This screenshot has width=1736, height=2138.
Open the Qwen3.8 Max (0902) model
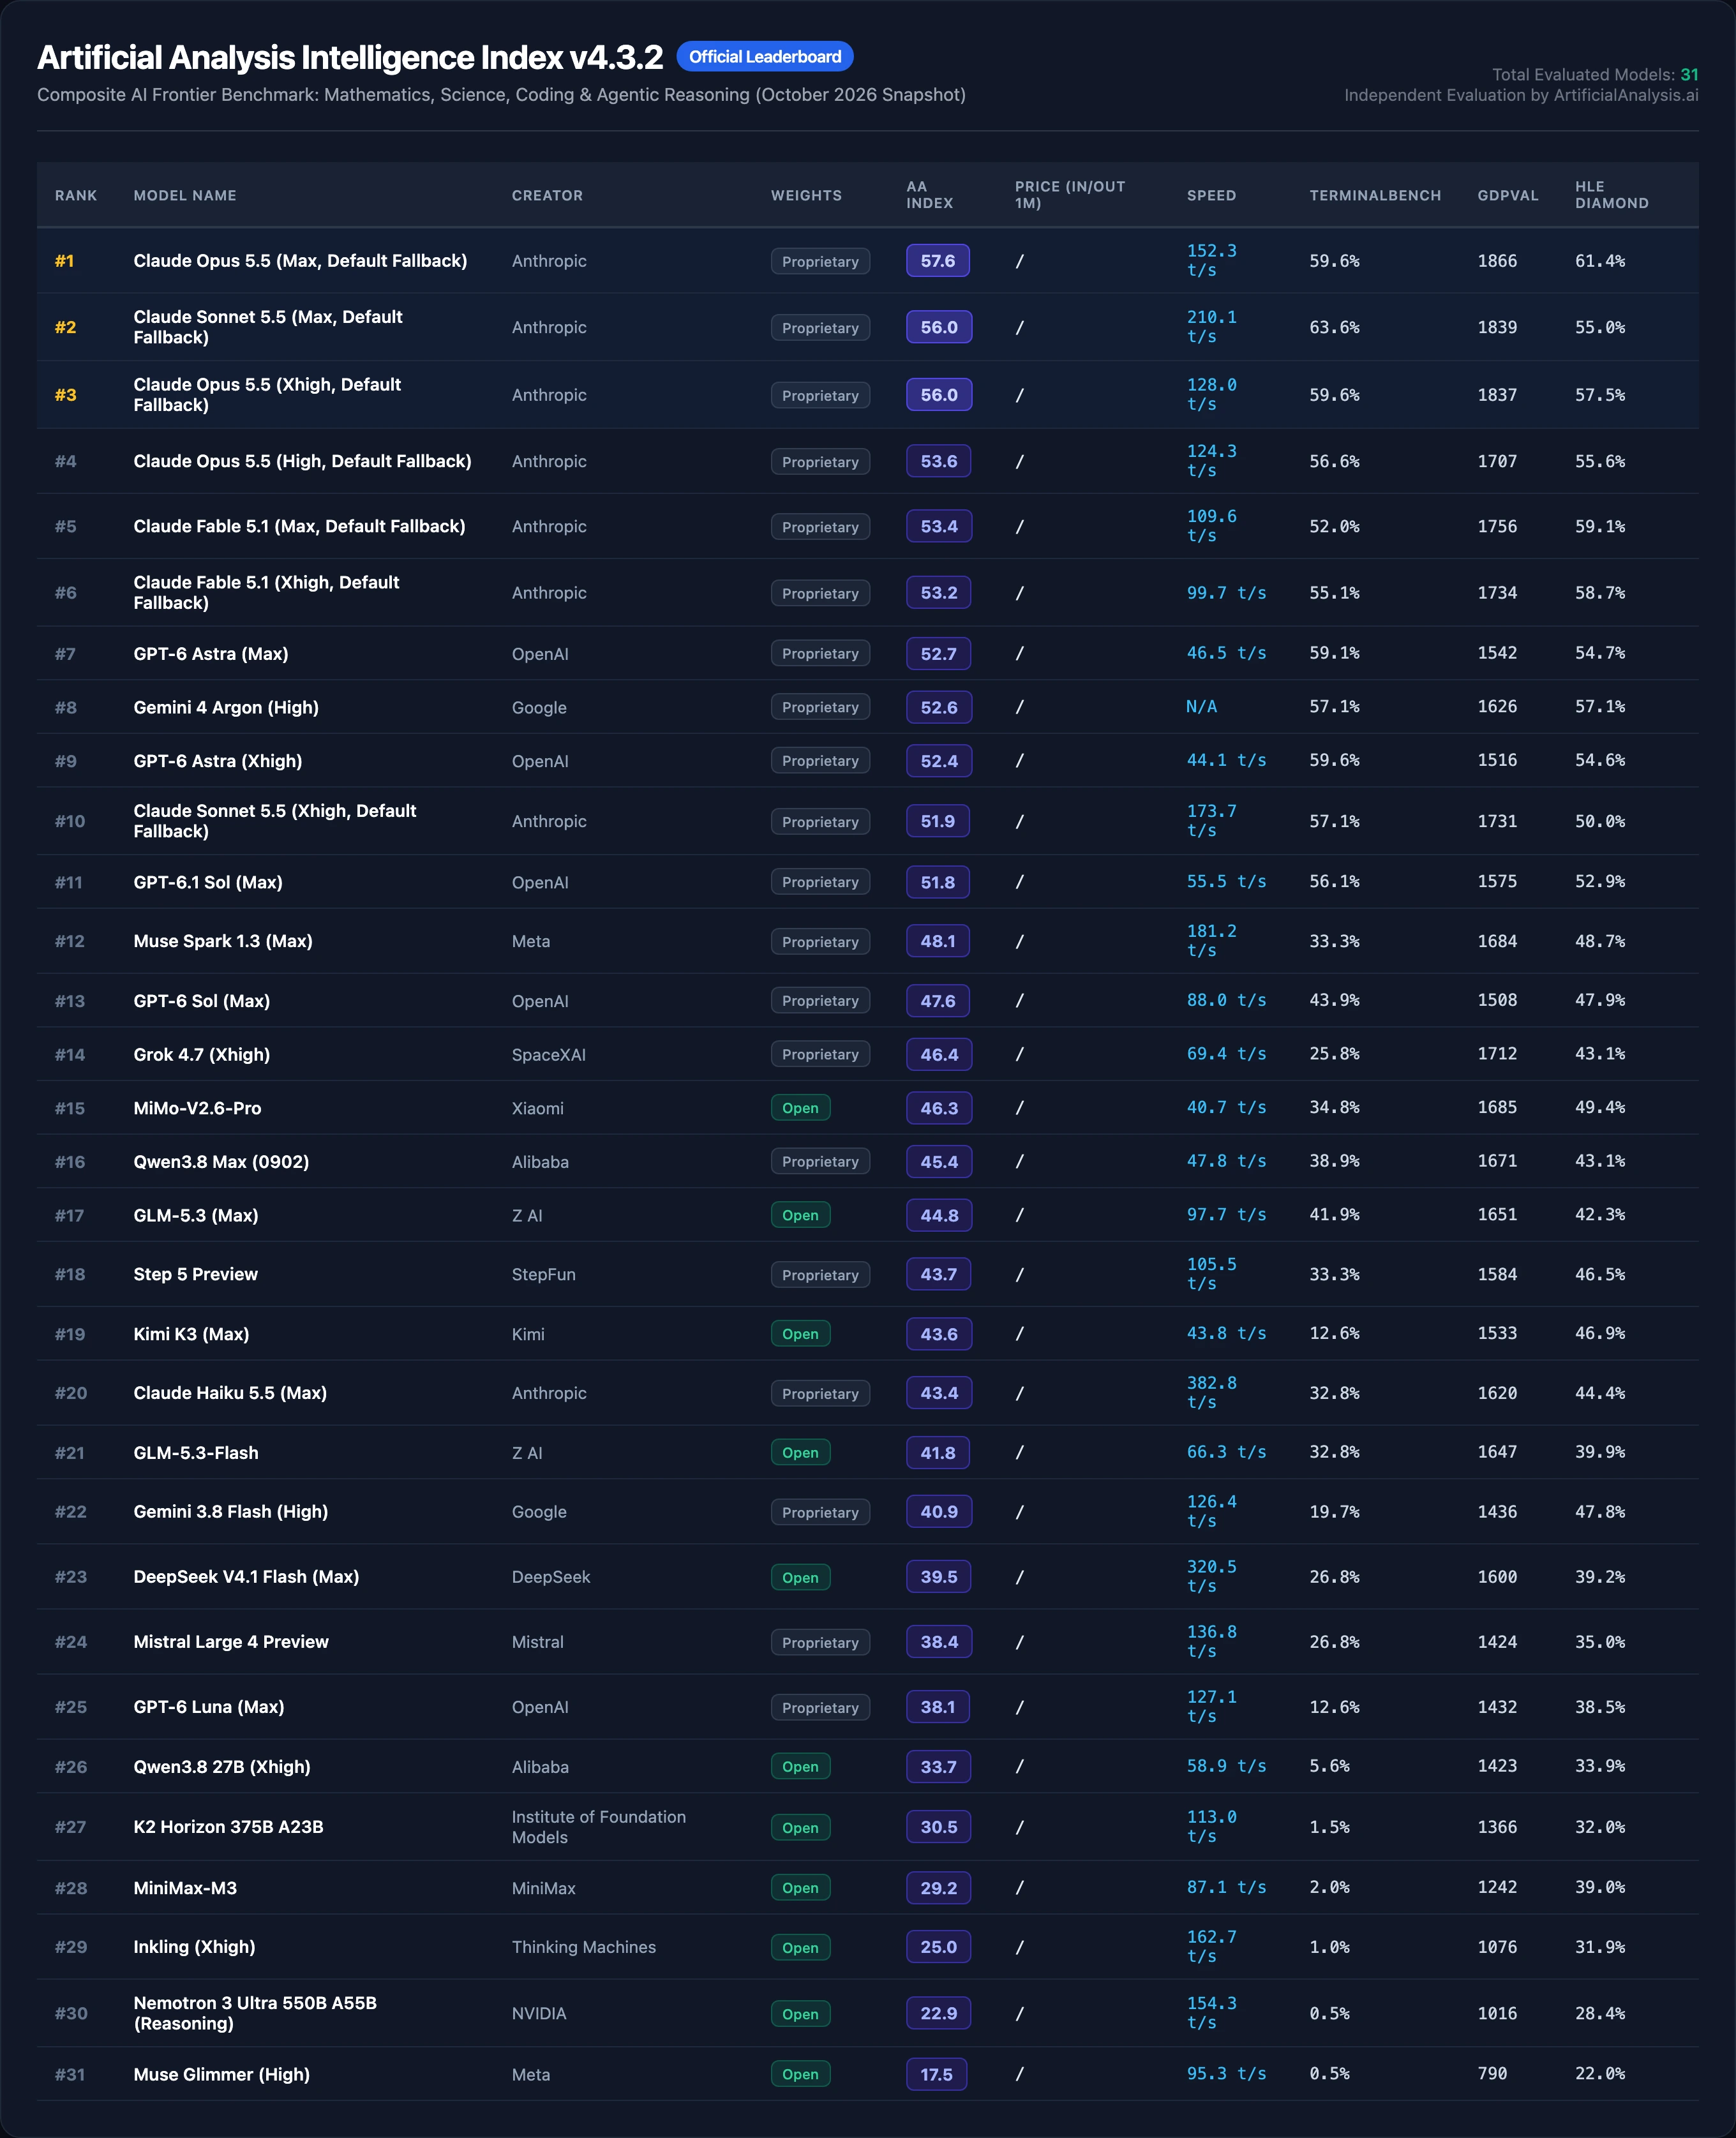[221, 1162]
